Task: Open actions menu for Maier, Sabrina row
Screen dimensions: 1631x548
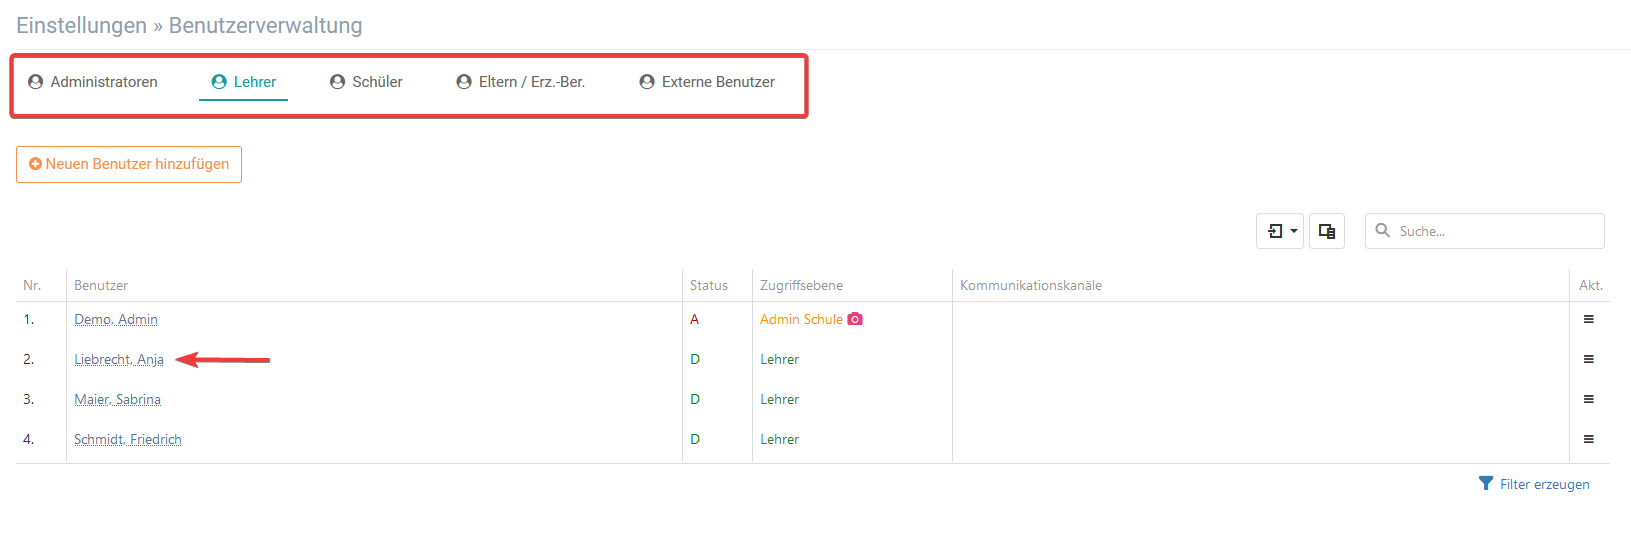Action: (x=1588, y=399)
